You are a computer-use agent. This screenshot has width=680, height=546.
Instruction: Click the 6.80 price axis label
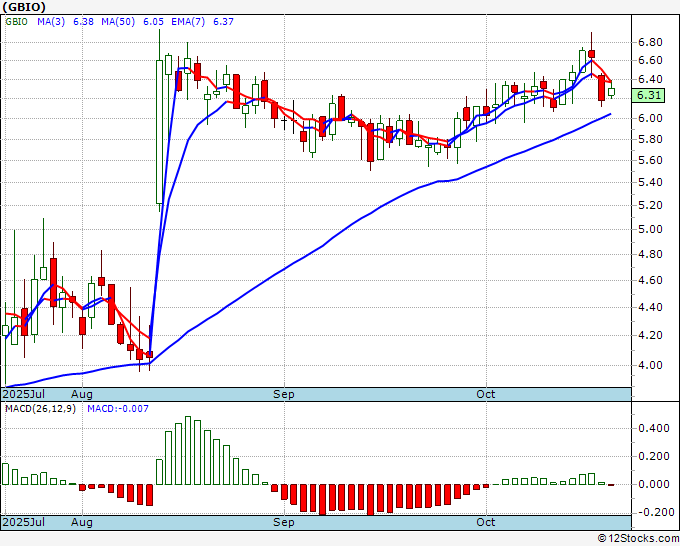650,43
